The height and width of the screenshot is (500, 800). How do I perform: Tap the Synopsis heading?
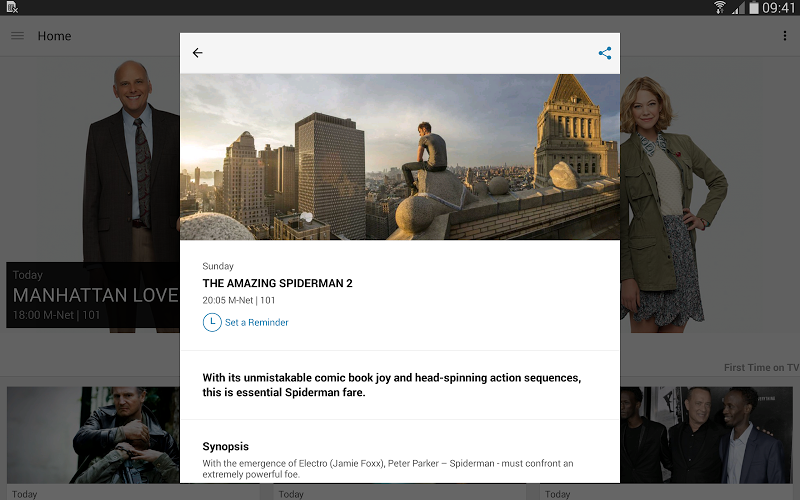click(225, 446)
